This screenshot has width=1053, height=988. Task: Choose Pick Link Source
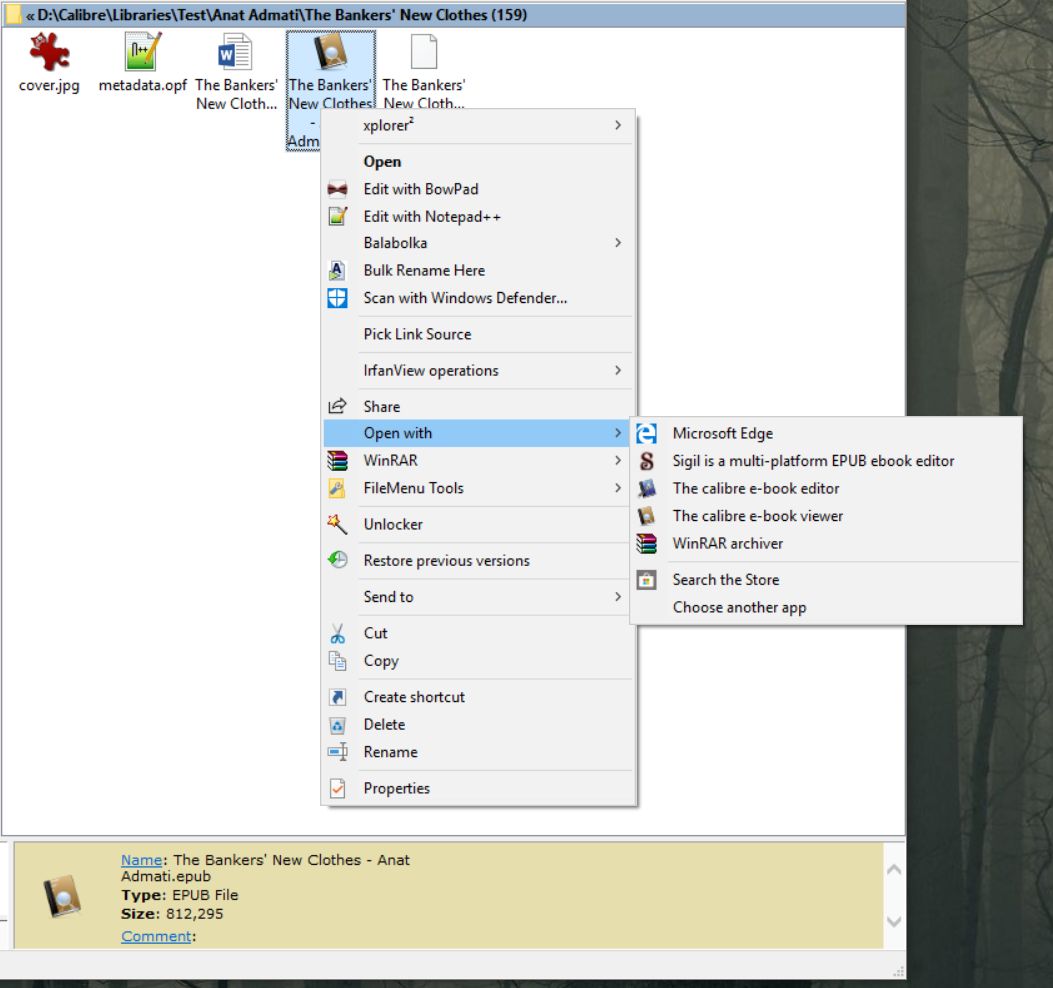[x=477, y=334]
